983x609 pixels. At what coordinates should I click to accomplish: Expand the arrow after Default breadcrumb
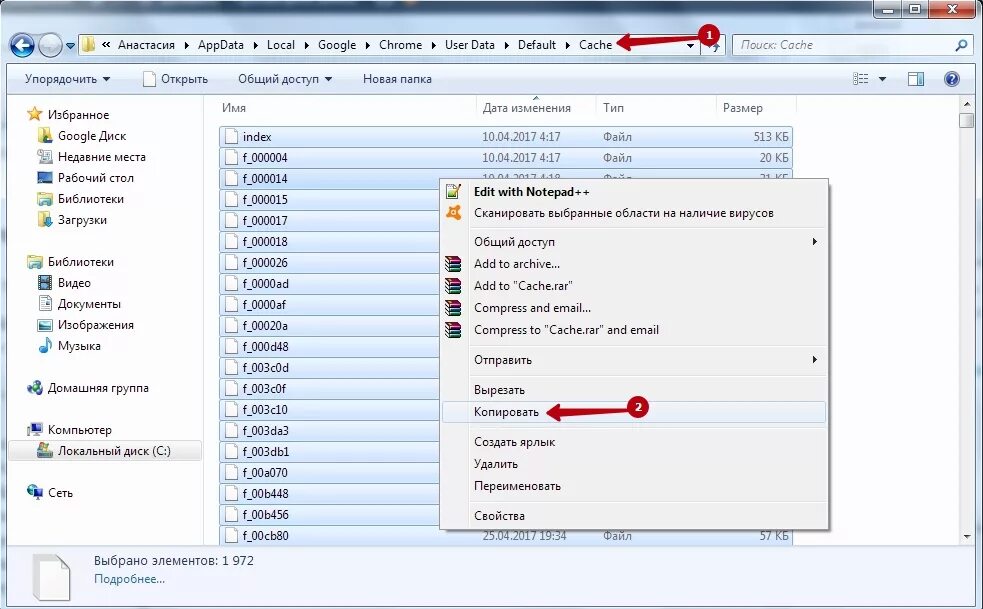567,45
